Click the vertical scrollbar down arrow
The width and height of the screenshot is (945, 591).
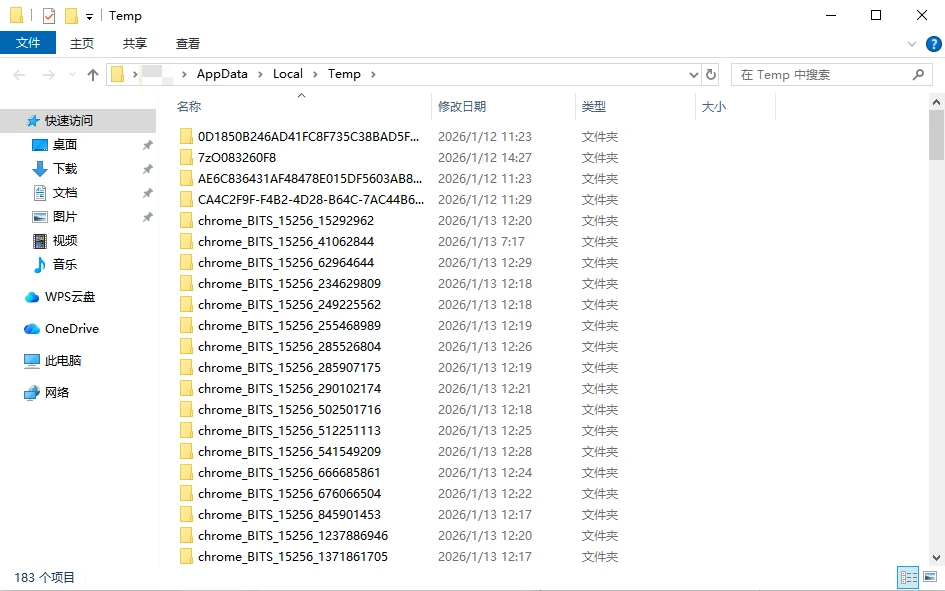[x=936, y=558]
